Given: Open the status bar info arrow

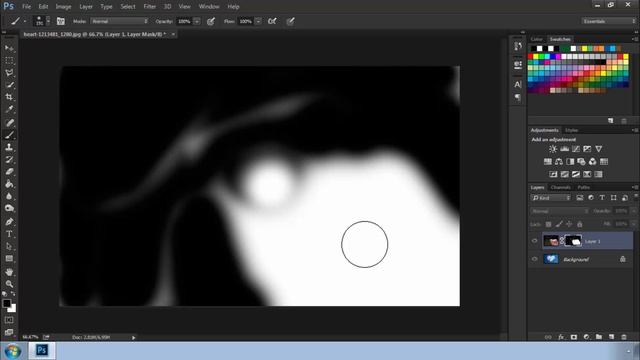Looking at the screenshot, I should click(133, 338).
